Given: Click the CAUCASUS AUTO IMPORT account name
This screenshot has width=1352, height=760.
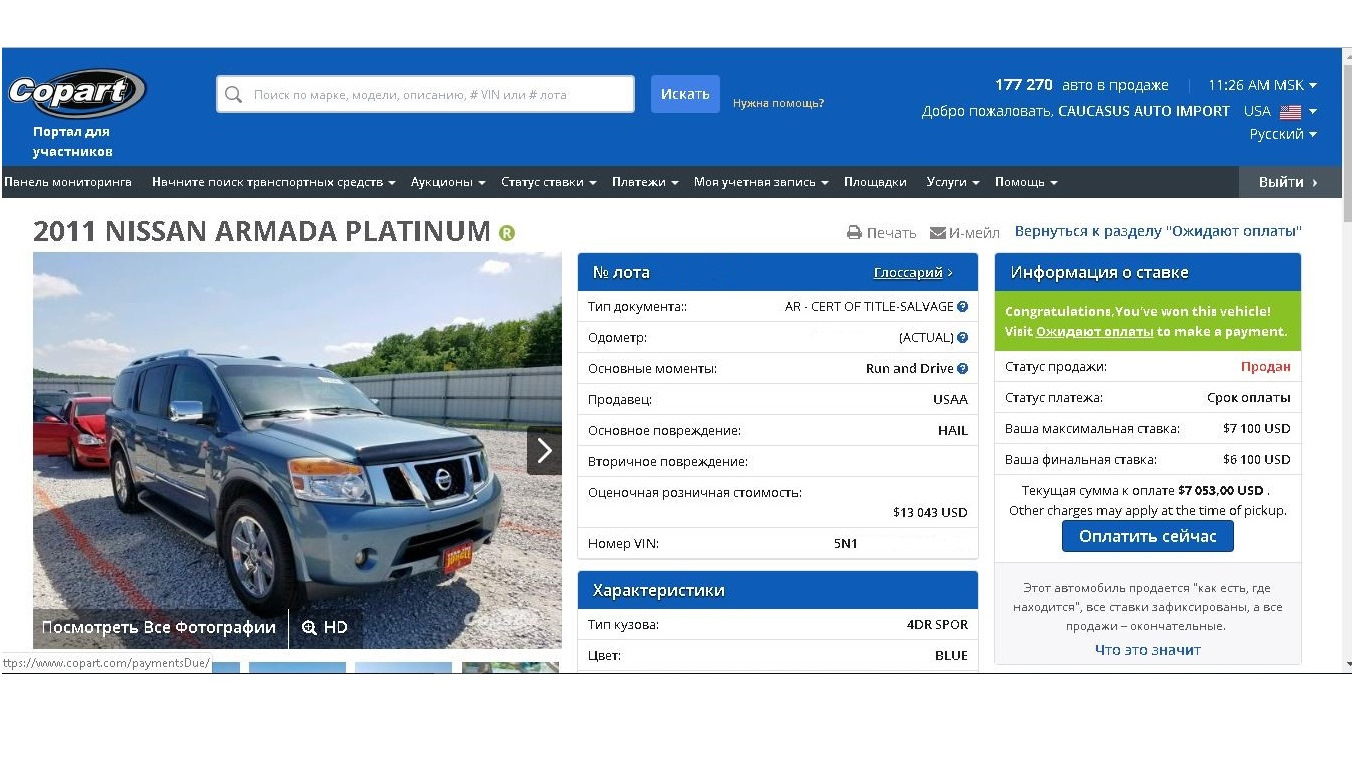Looking at the screenshot, I should (1144, 111).
